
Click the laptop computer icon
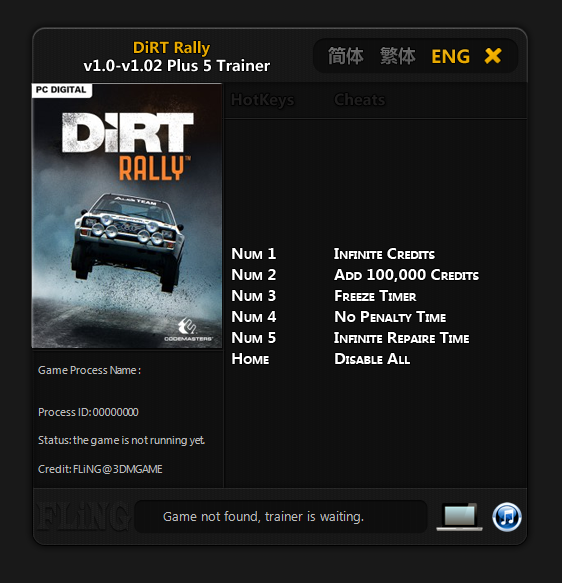coord(459,517)
